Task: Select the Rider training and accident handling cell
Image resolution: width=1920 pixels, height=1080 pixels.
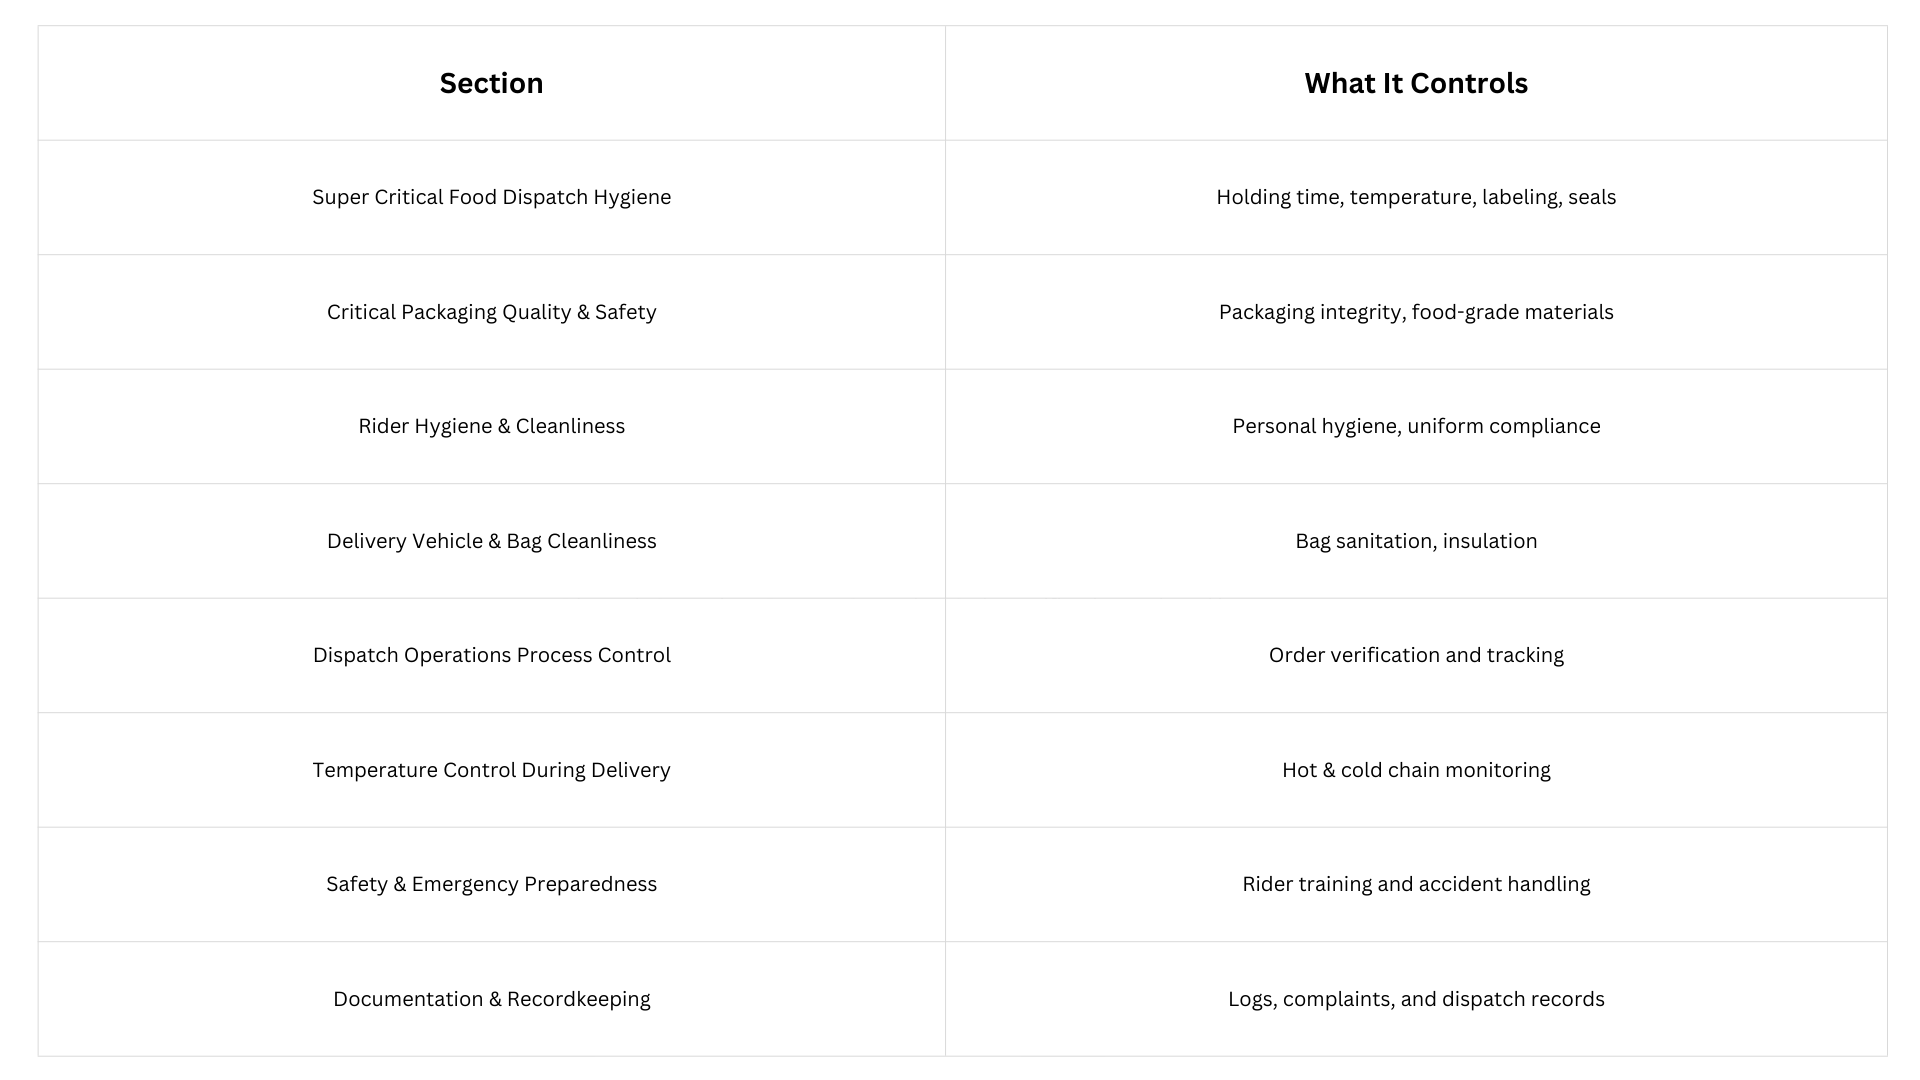Action: click(1415, 884)
